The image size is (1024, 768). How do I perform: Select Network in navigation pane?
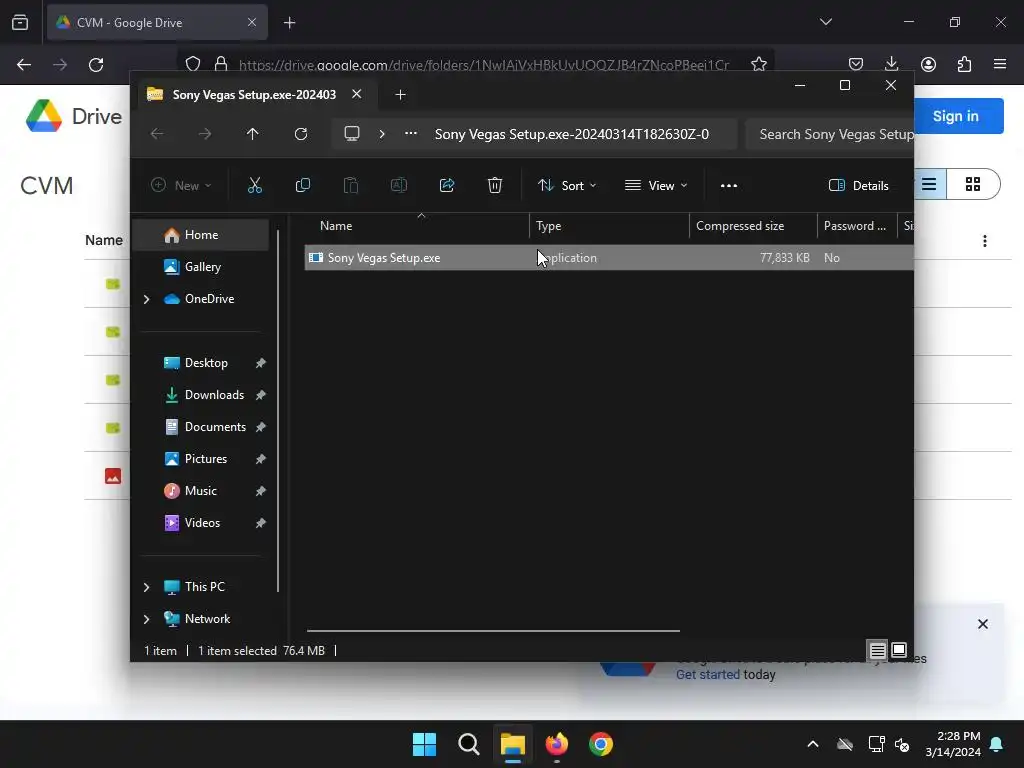click(x=207, y=619)
